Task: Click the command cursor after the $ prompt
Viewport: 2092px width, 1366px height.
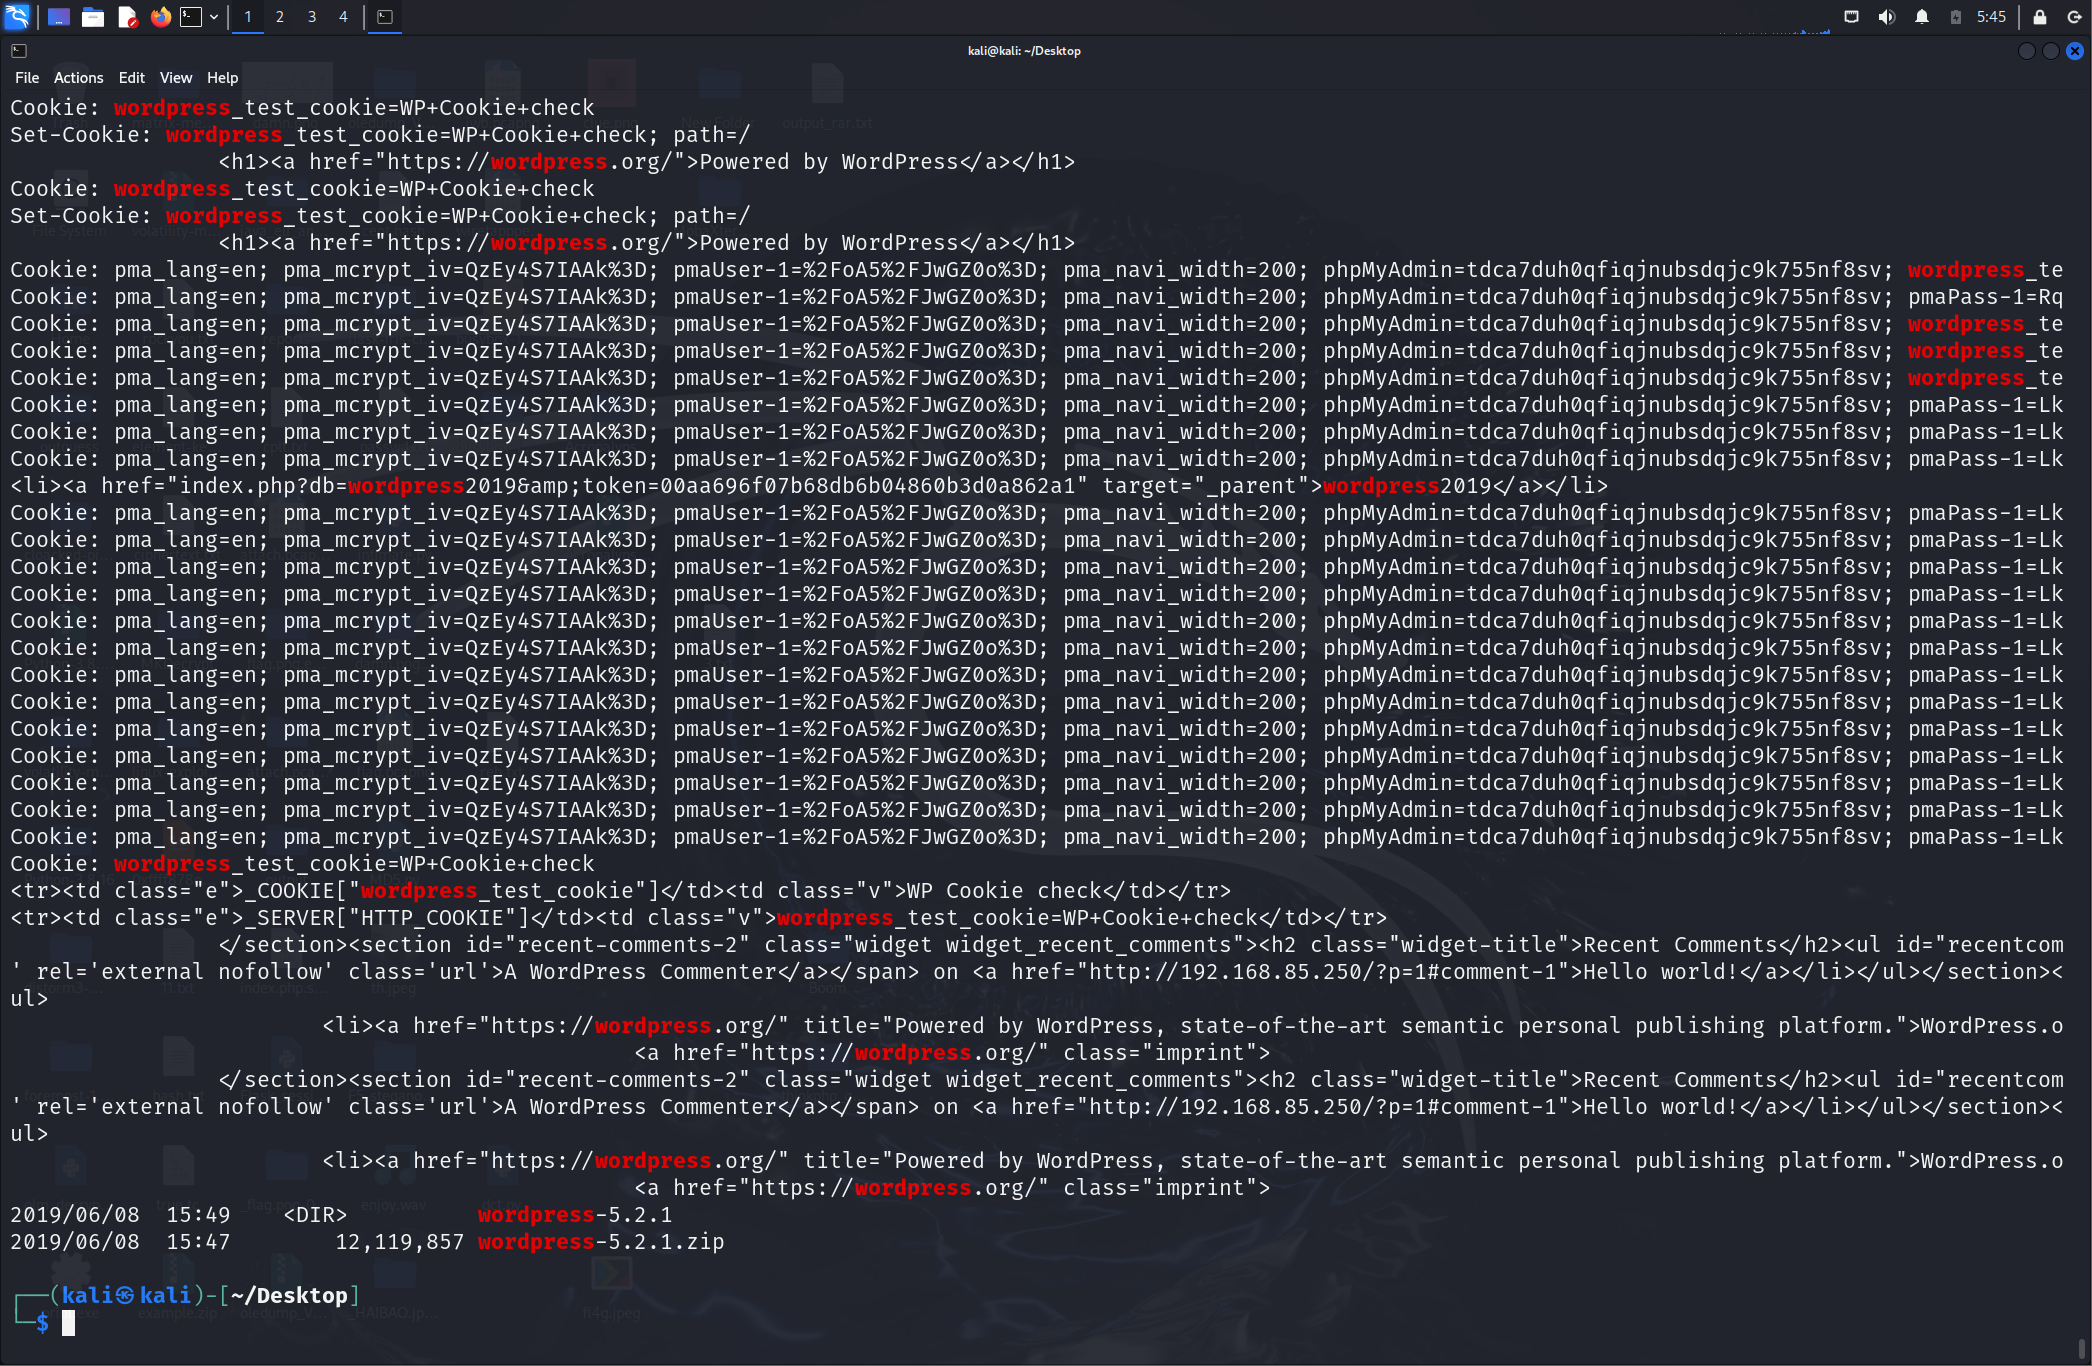Action: pos(68,1323)
